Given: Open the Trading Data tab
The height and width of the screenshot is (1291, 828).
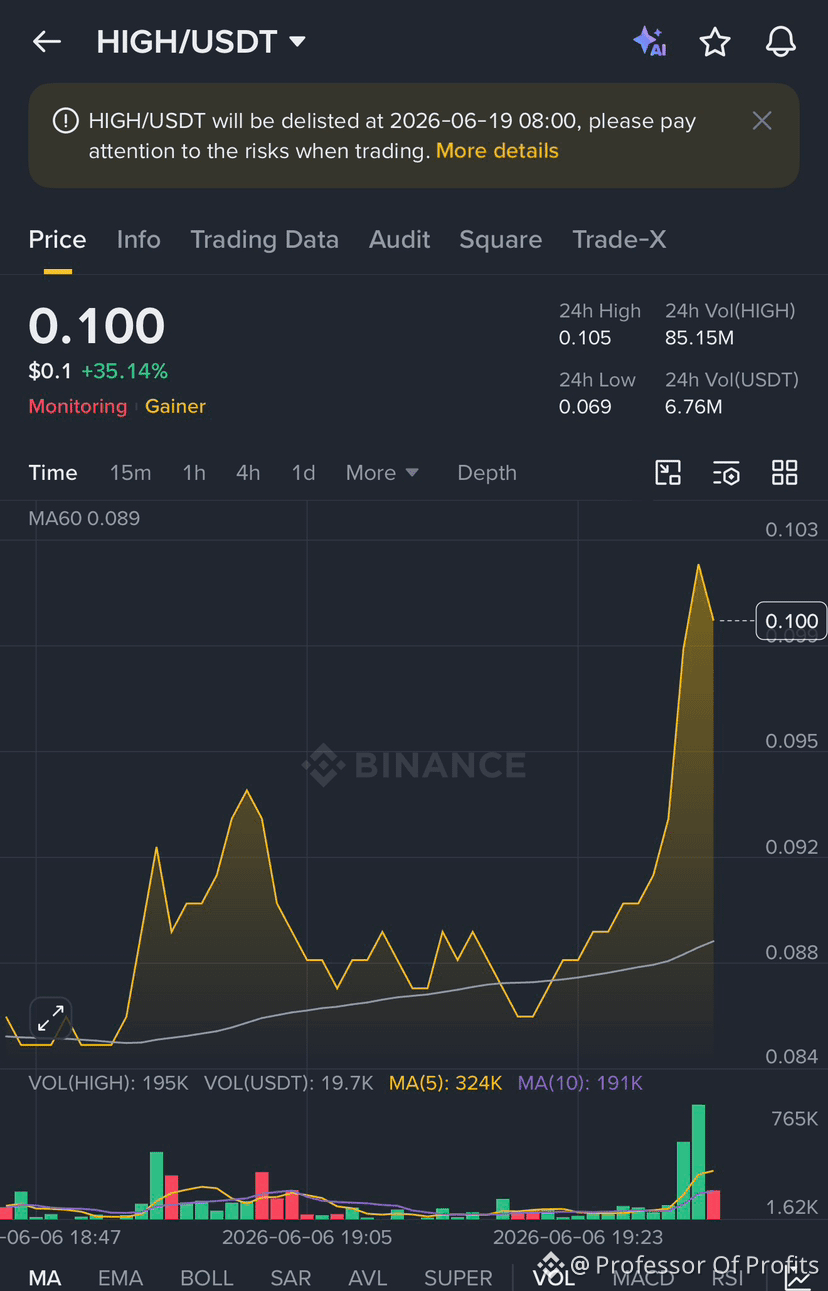Looking at the screenshot, I should click(264, 240).
